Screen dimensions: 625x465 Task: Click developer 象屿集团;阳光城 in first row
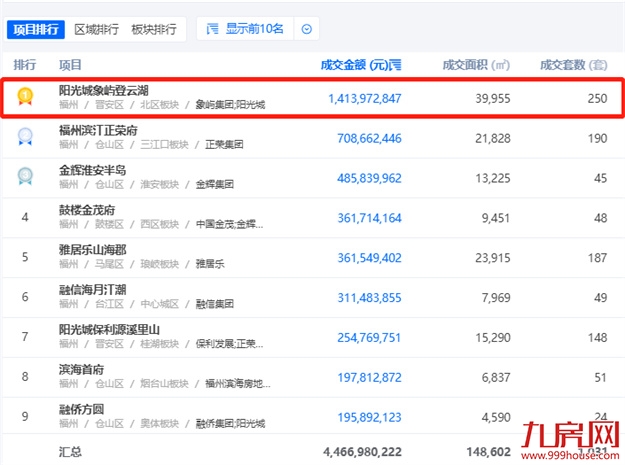point(230,105)
